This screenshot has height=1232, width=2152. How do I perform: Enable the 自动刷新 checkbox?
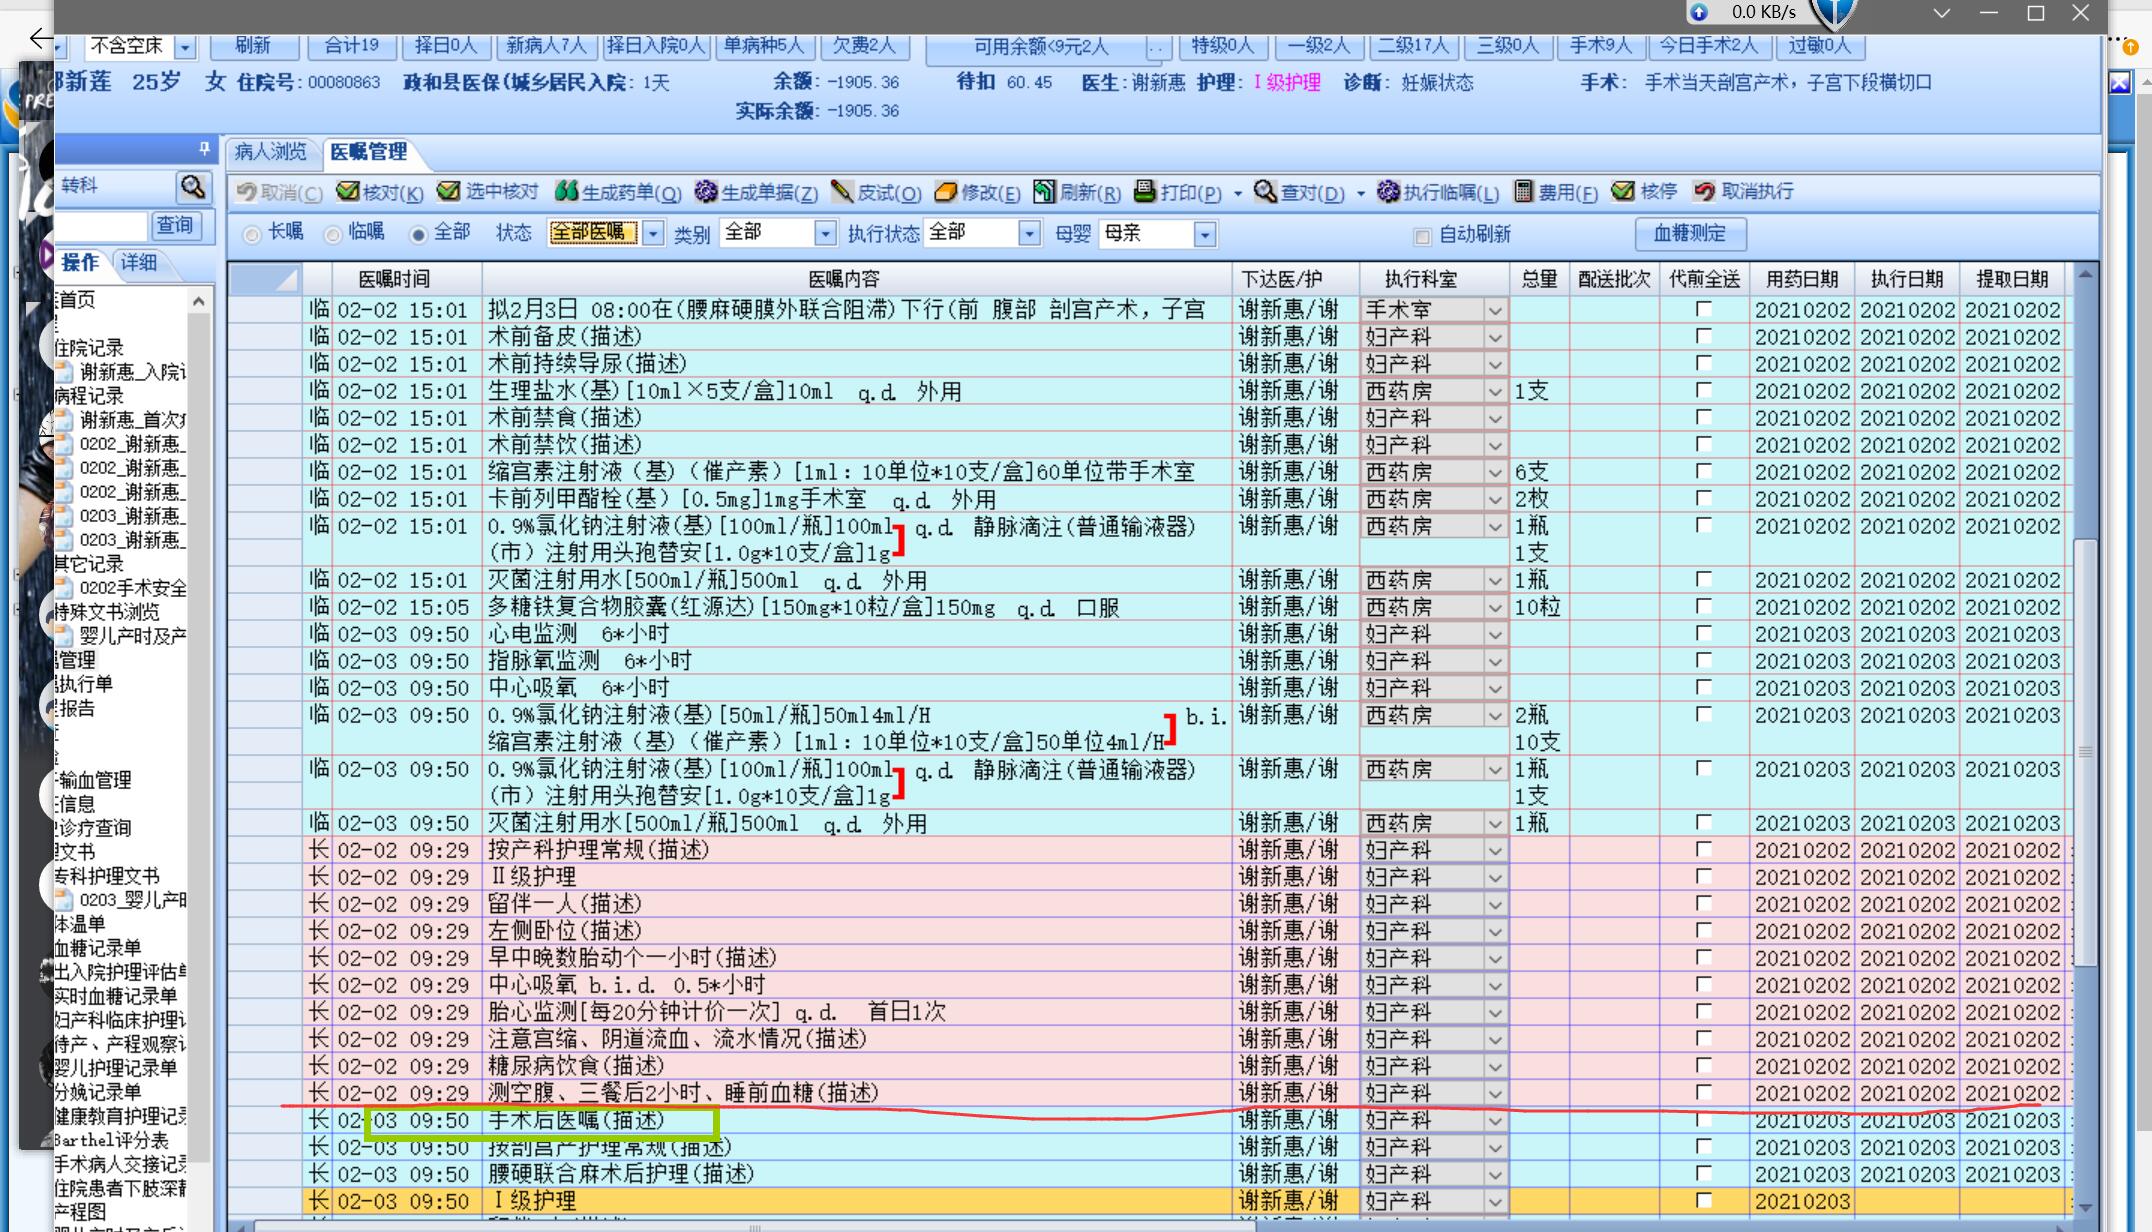tap(1422, 236)
